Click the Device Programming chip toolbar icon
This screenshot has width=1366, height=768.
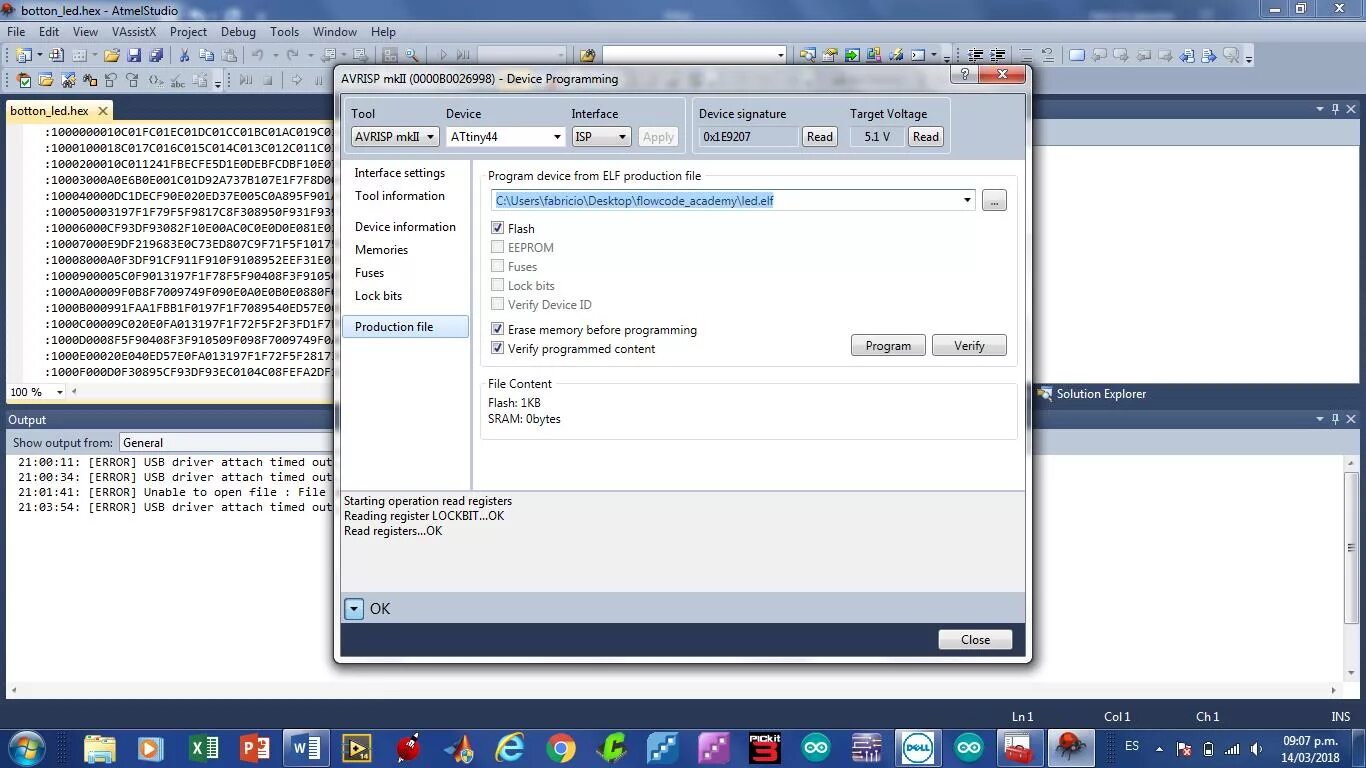(896, 55)
